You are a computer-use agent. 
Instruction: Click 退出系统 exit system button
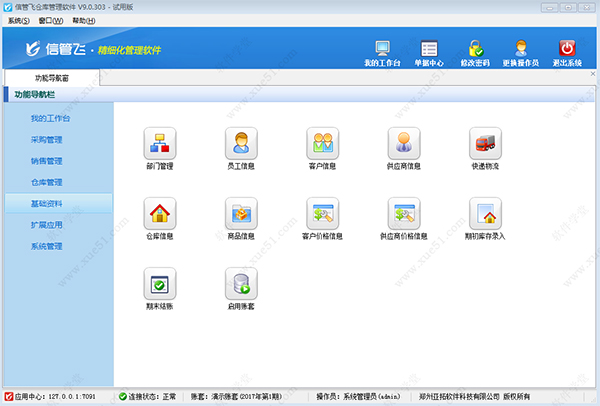(x=566, y=53)
